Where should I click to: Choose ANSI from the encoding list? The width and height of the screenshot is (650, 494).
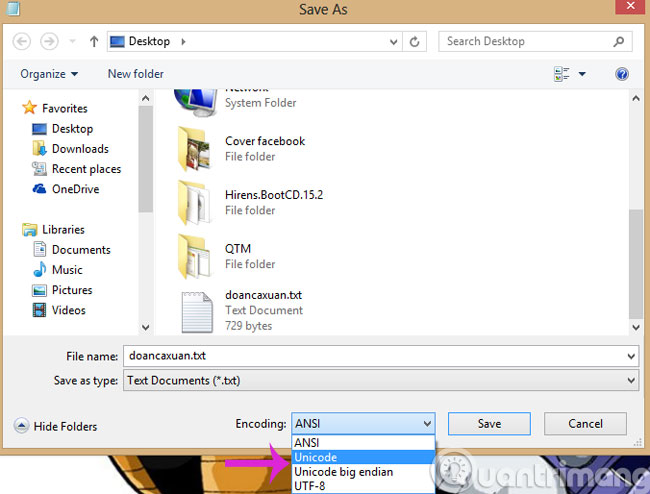tap(363, 443)
